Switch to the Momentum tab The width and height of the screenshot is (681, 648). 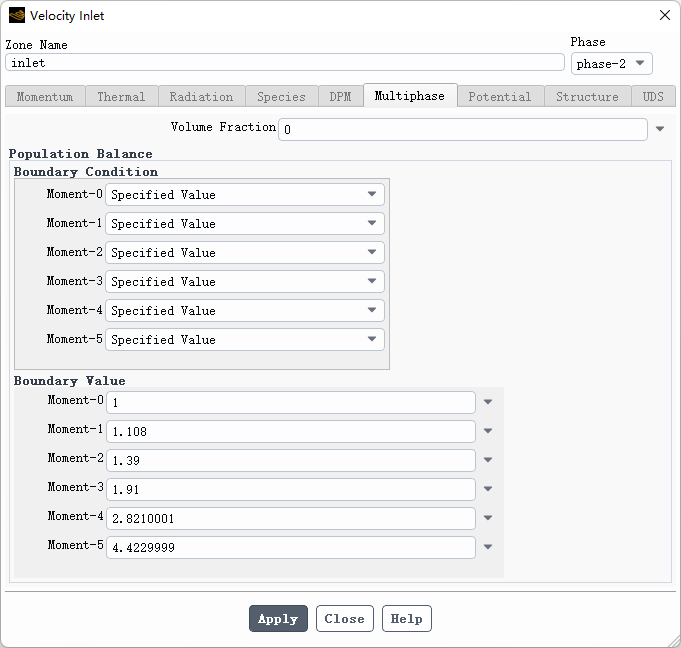click(x=45, y=96)
